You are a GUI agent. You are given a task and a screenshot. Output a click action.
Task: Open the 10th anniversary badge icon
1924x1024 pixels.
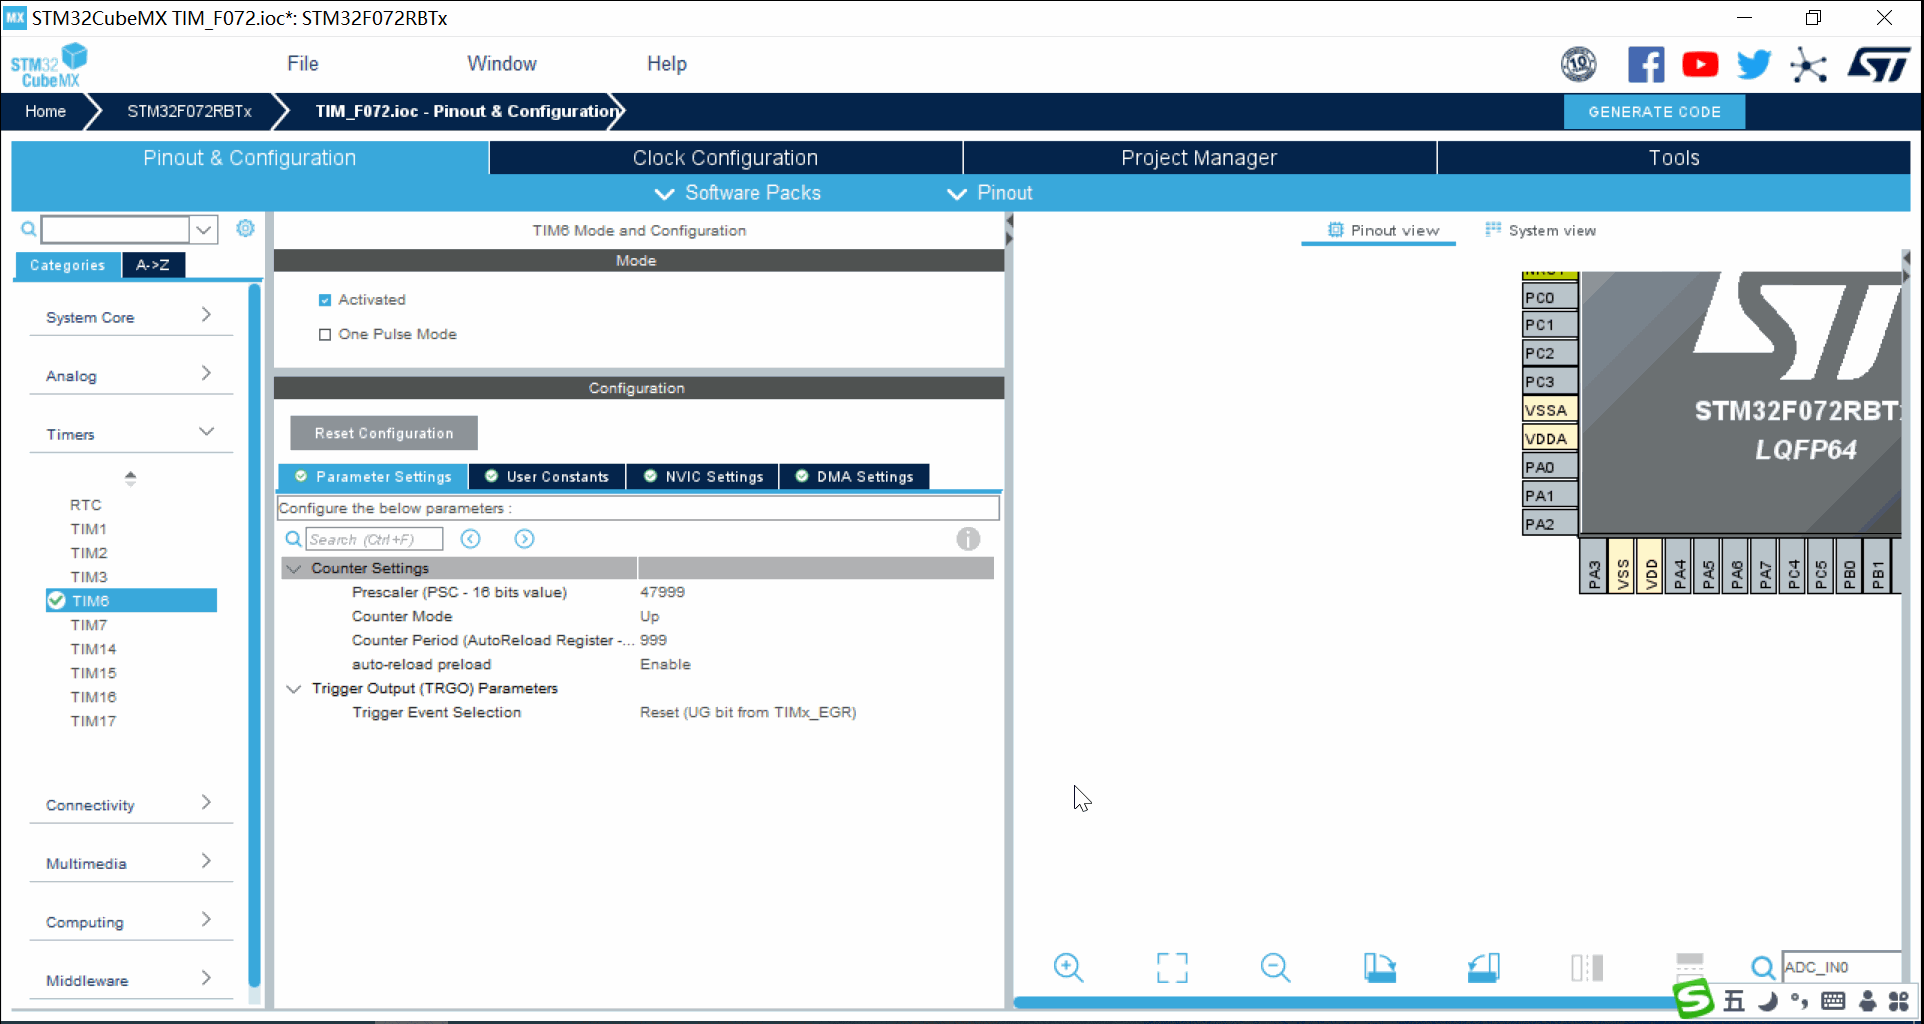coord(1578,65)
